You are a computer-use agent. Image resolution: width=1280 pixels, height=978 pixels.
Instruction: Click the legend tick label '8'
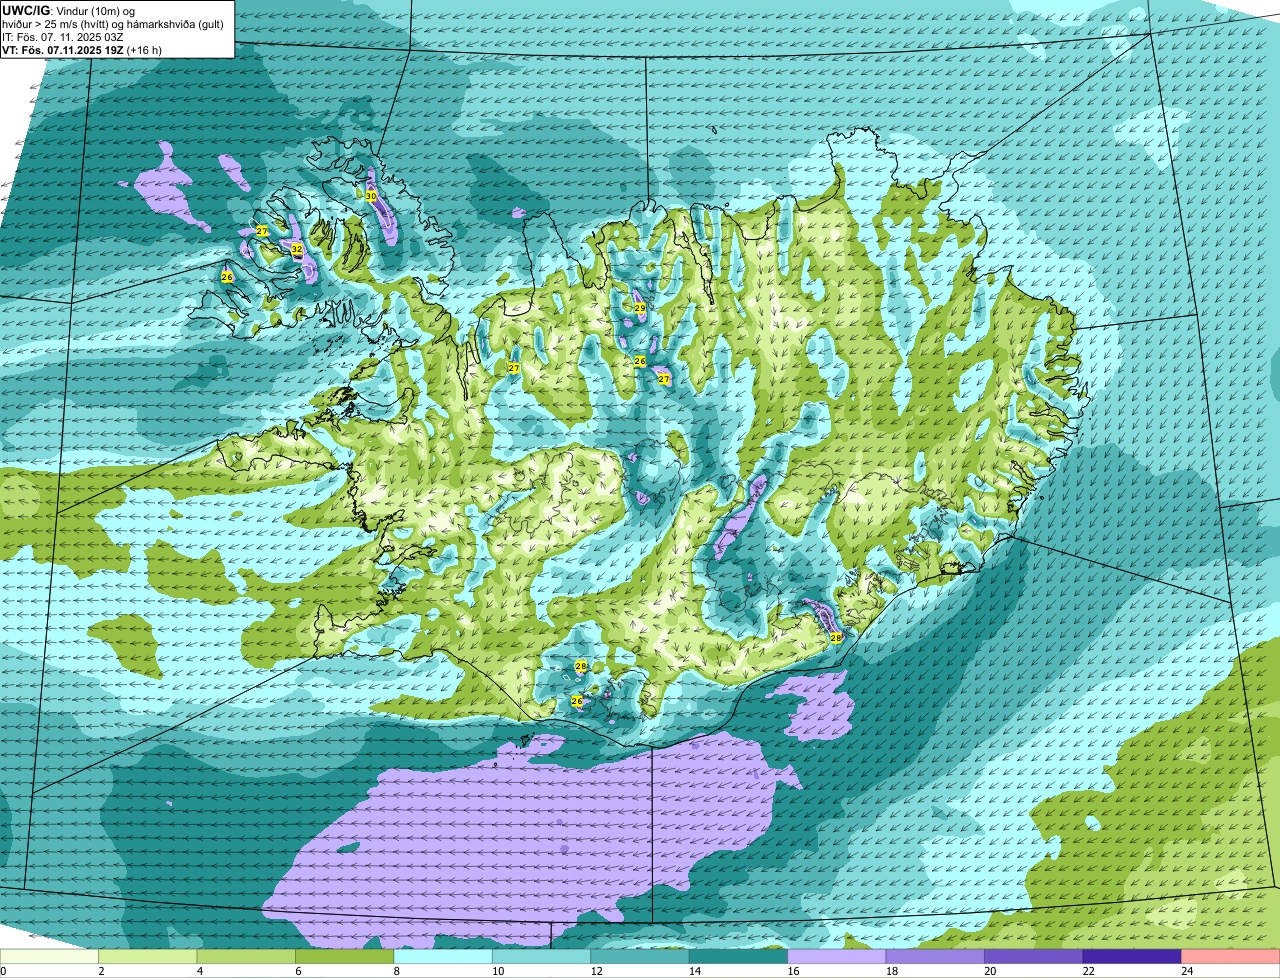pos(395,971)
